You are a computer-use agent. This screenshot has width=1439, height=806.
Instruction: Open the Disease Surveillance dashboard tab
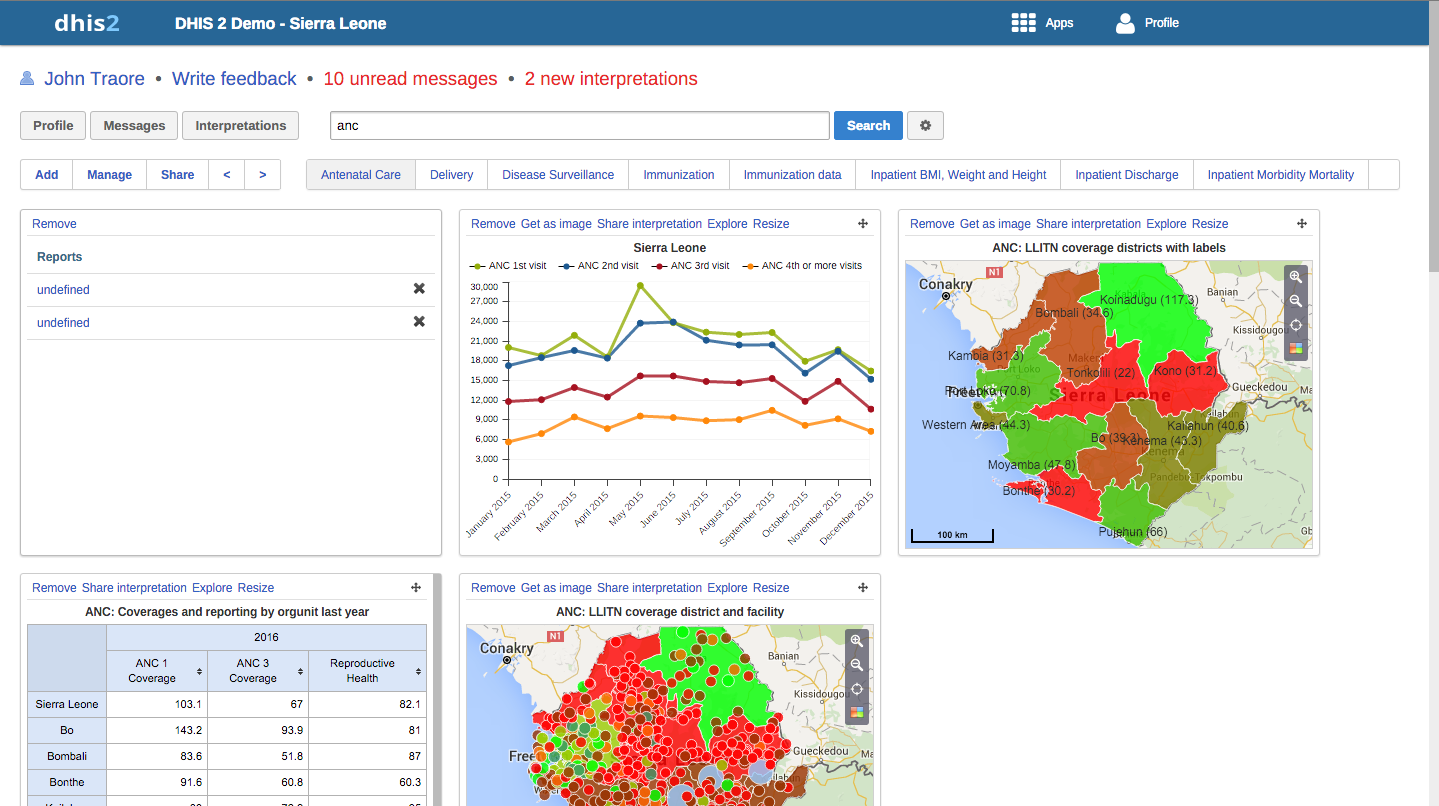pos(558,175)
